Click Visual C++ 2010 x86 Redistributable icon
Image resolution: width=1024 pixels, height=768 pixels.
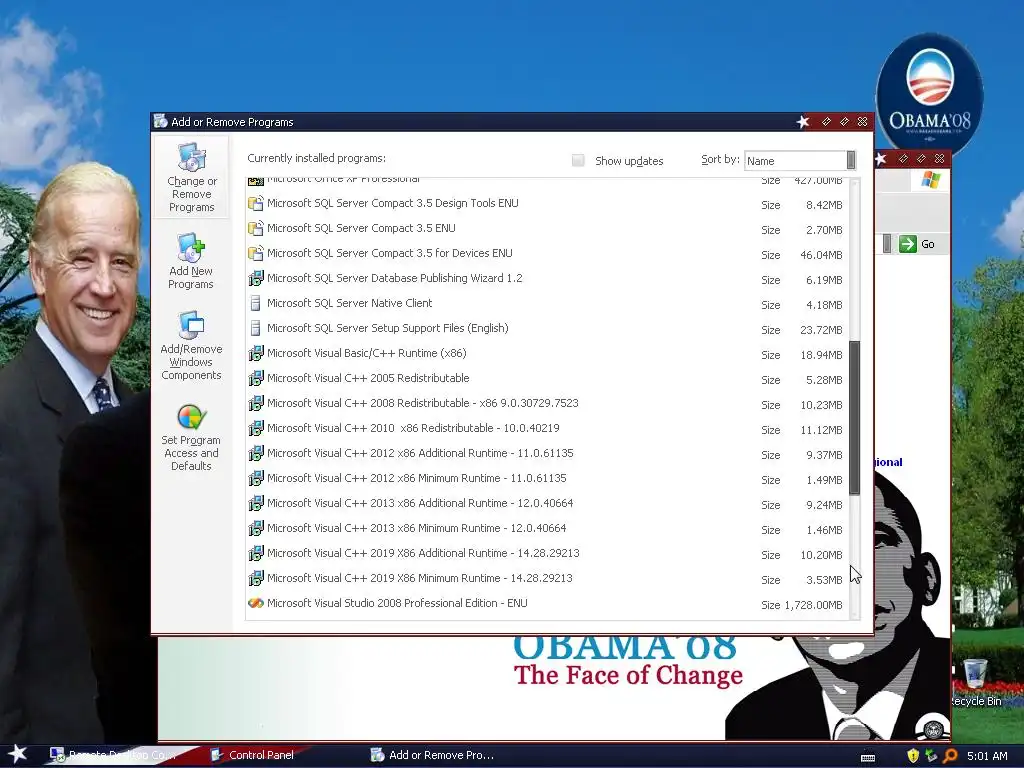(x=256, y=428)
